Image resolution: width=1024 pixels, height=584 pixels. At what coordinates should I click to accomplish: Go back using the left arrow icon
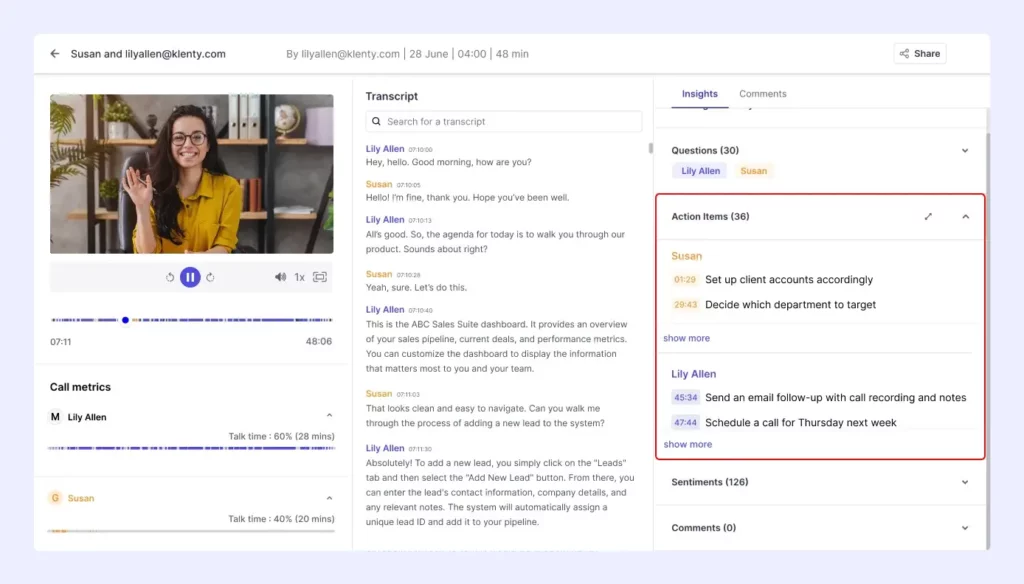click(x=55, y=54)
